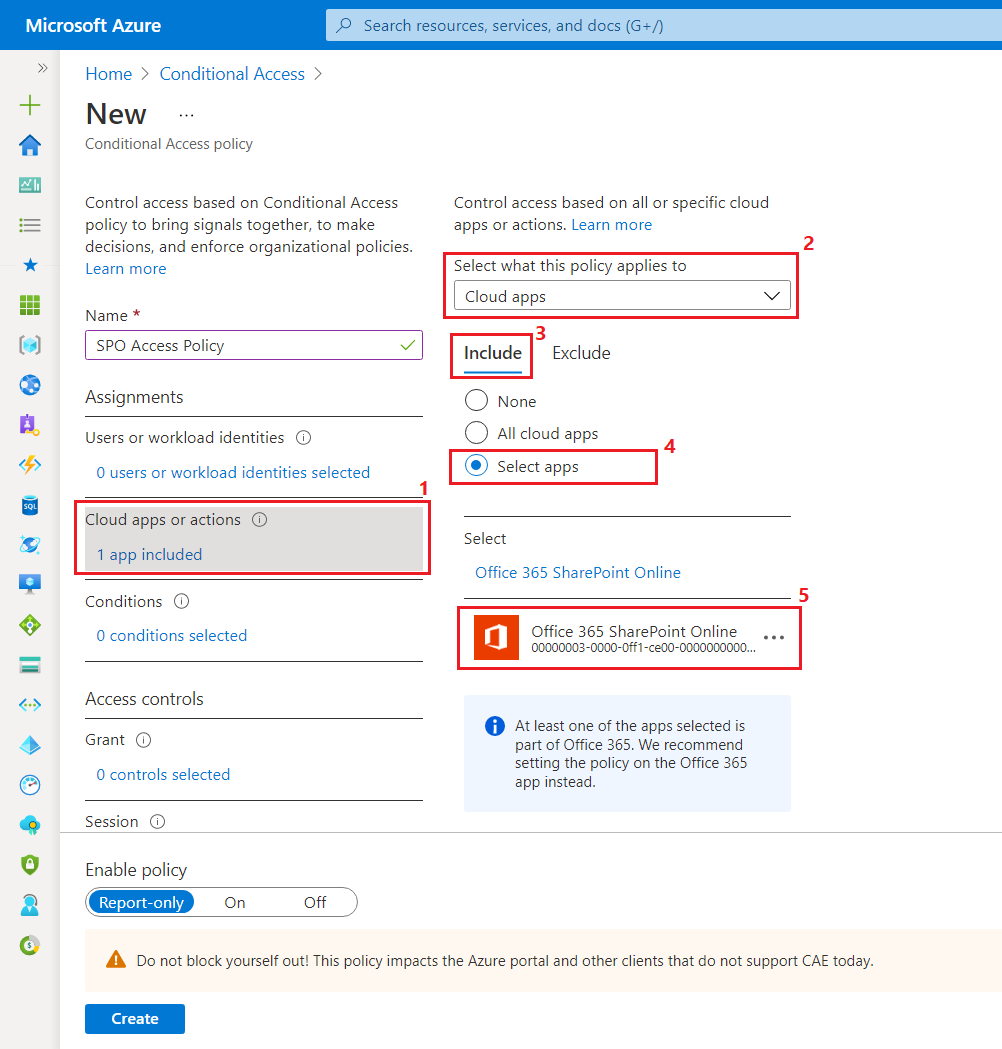Image resolution: width=1002 pixels, height=1049 pixels.
Task: Open the Resource groups cube icon
Action: point(29,345)
